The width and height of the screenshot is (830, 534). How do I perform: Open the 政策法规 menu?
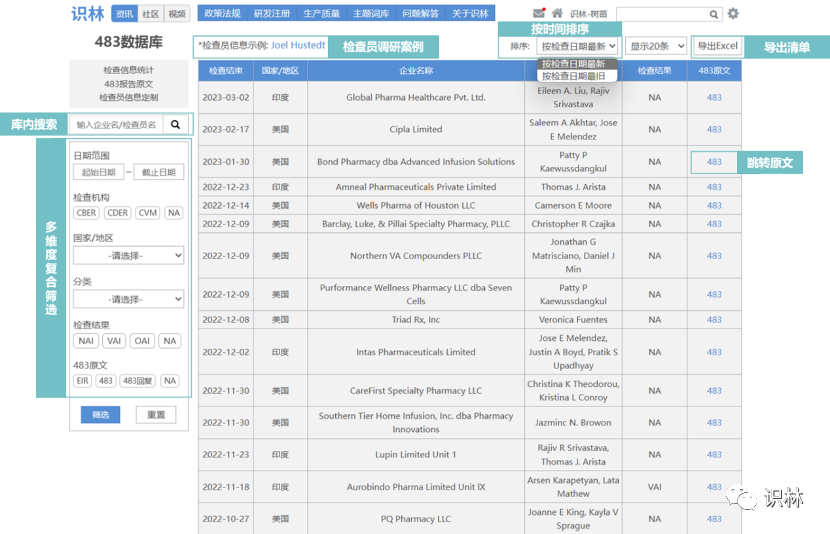[222, 13]
